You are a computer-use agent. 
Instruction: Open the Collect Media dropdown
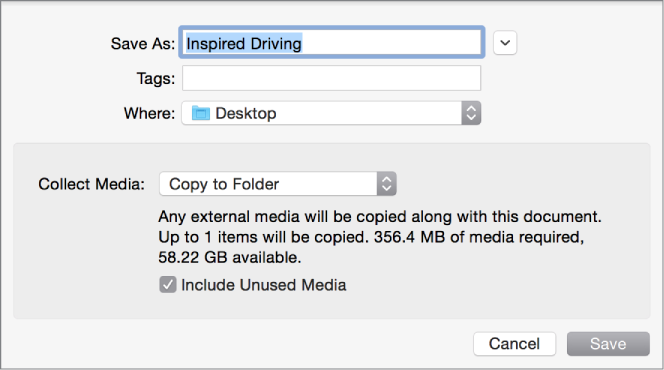coord(278,184)
